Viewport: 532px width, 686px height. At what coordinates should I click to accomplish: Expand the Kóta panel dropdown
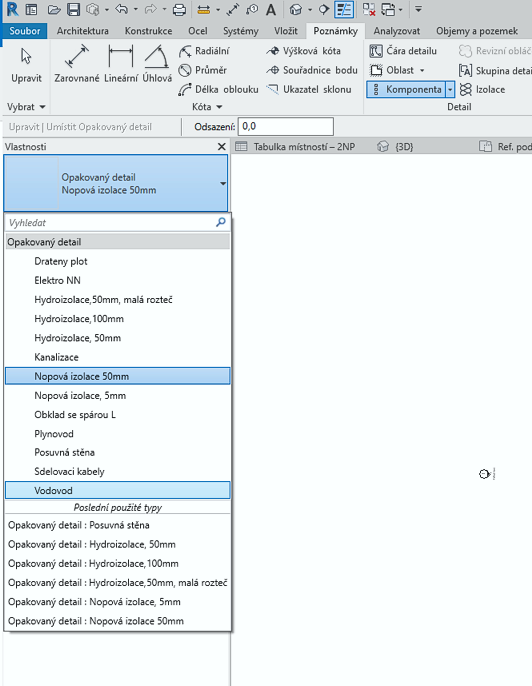coord(207,107)
